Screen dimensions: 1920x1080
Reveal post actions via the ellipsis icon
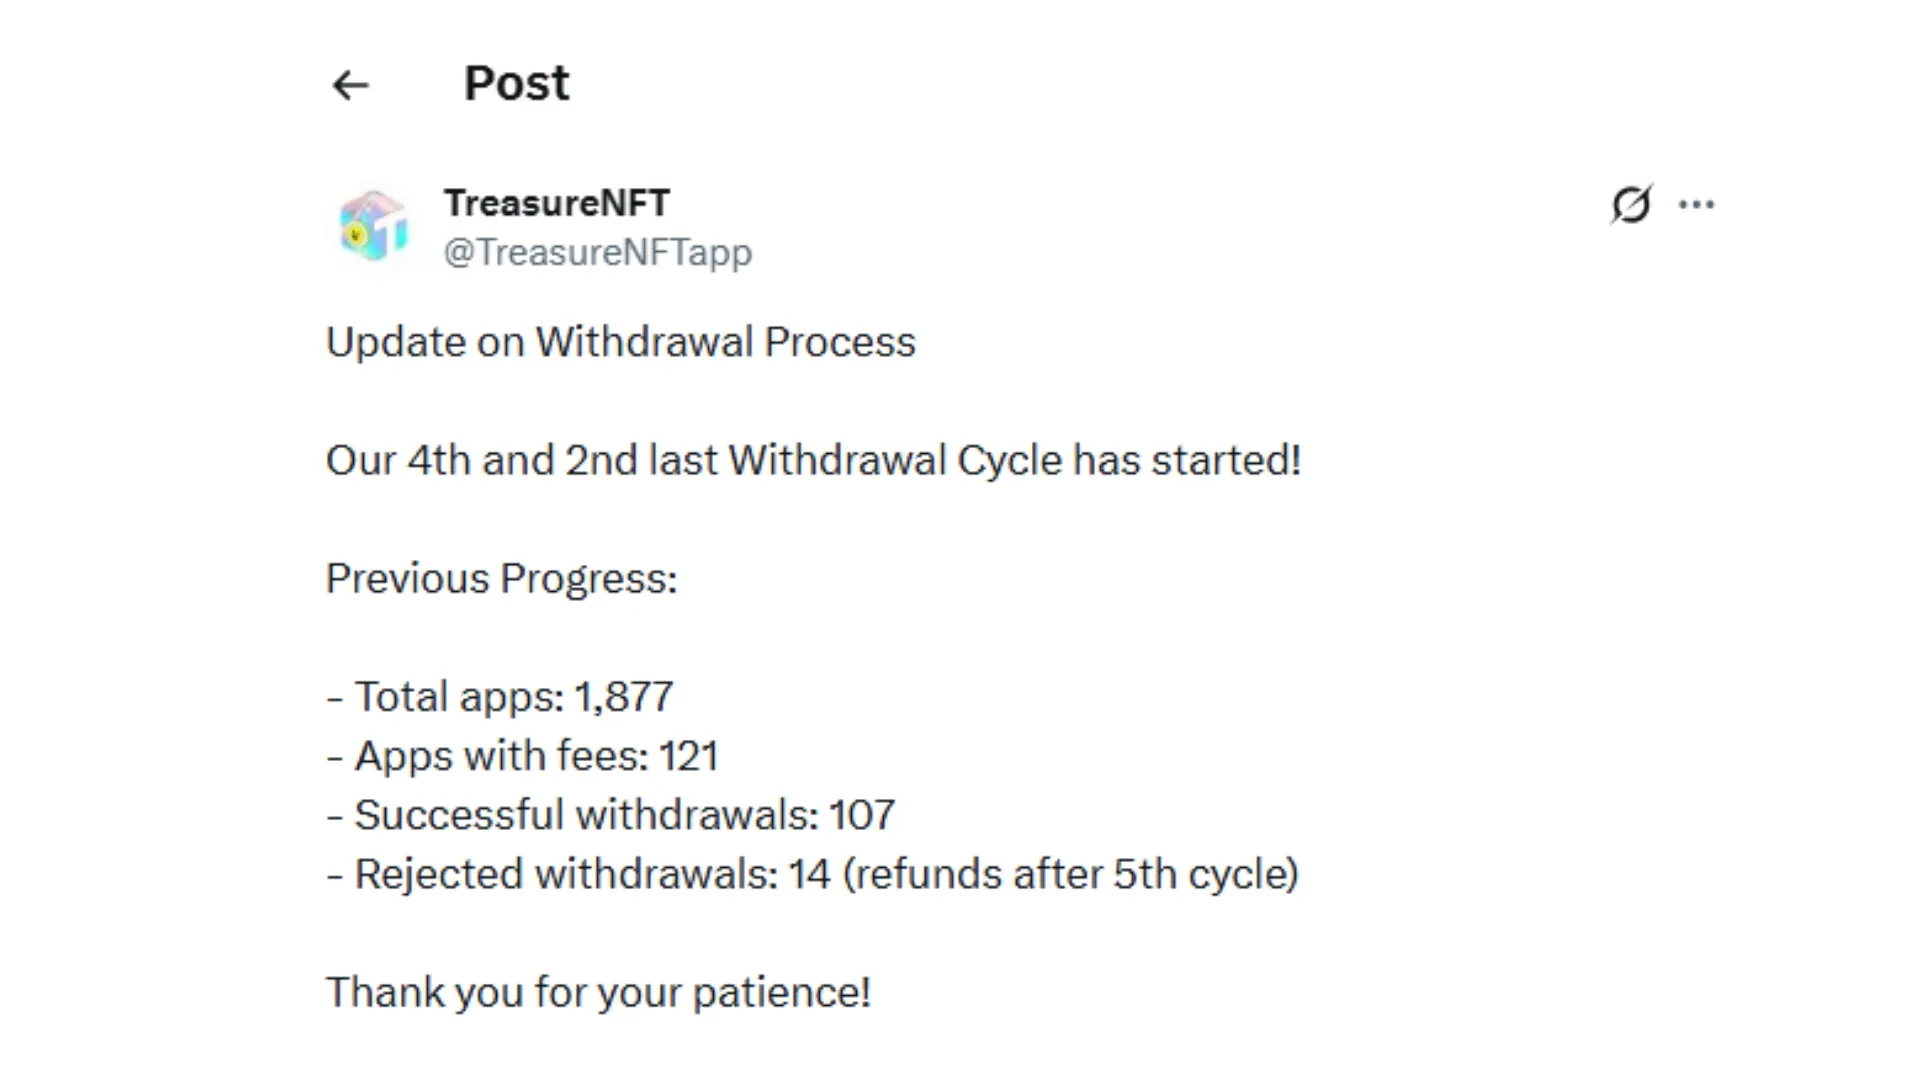[x=1696, y=204]
